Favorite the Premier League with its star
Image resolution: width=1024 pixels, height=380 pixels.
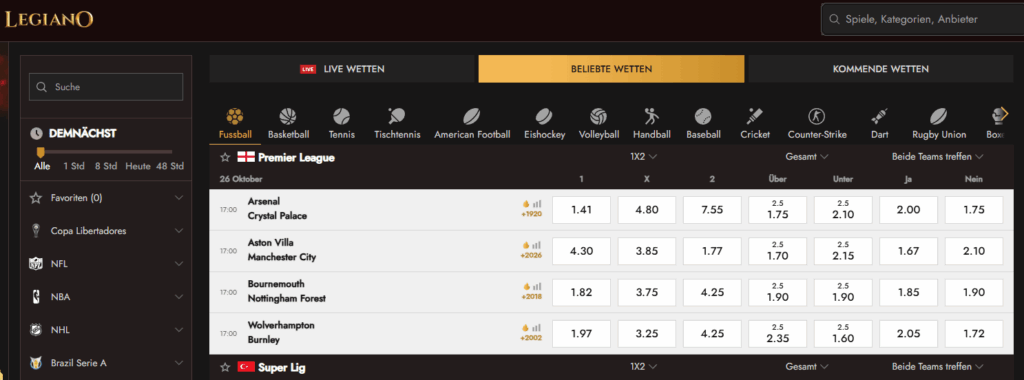coord(225,157)
